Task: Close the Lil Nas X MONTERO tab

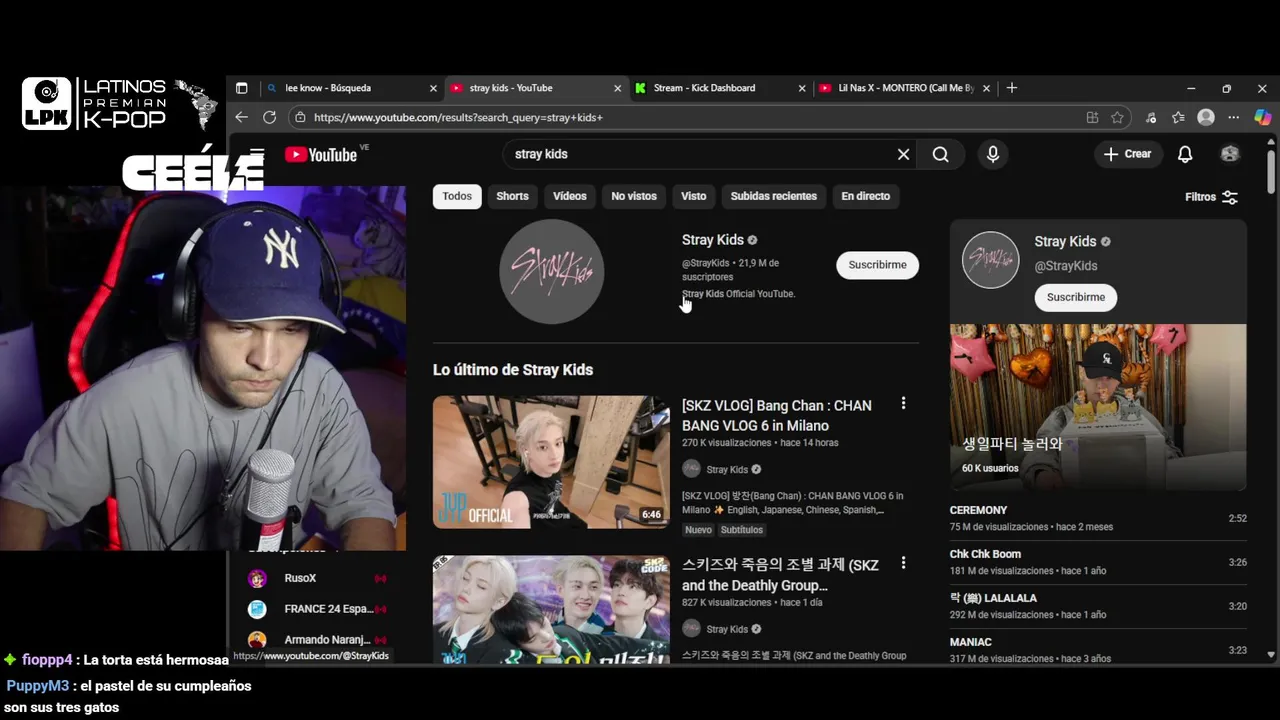Action: click(986, 88)
